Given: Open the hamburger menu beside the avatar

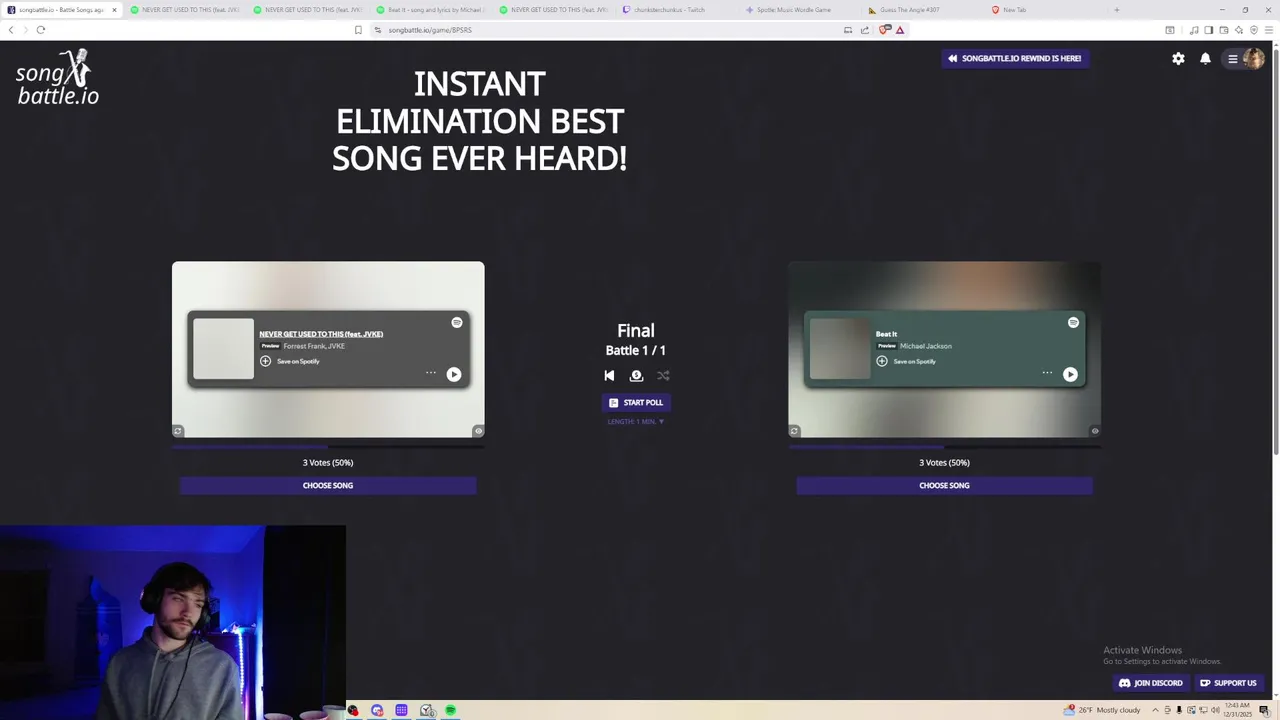Looking at the screenshot, I should coord(1233,59).
